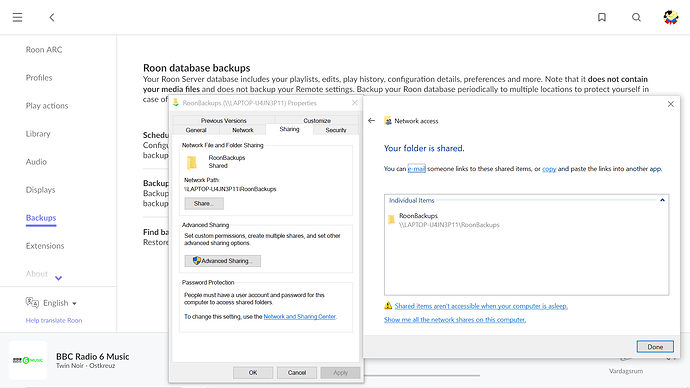Open Roon search magnifier icon
This screenshot has width=690, height=388.
pyautogui.click(x=636, y=17)
